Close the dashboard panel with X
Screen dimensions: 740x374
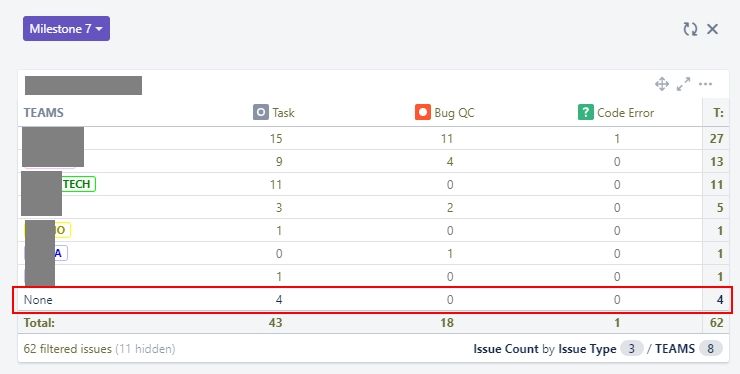click(x=712, y=29)
